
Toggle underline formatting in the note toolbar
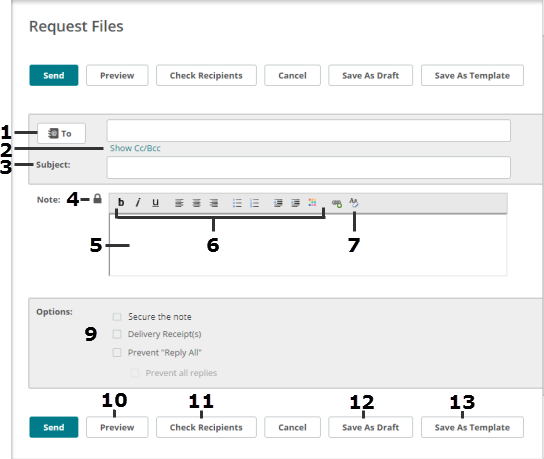pyautogui.click(x=155, y=202)
